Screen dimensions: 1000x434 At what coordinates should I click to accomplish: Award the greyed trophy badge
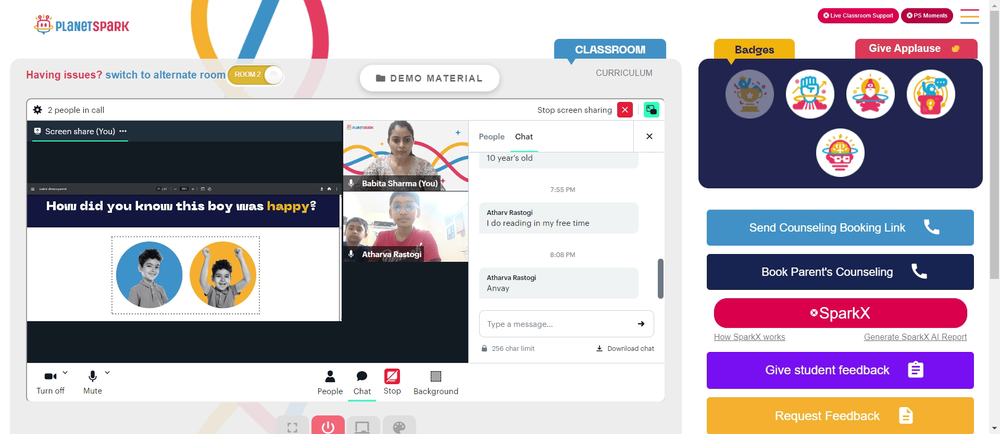[x=749, y=94]
